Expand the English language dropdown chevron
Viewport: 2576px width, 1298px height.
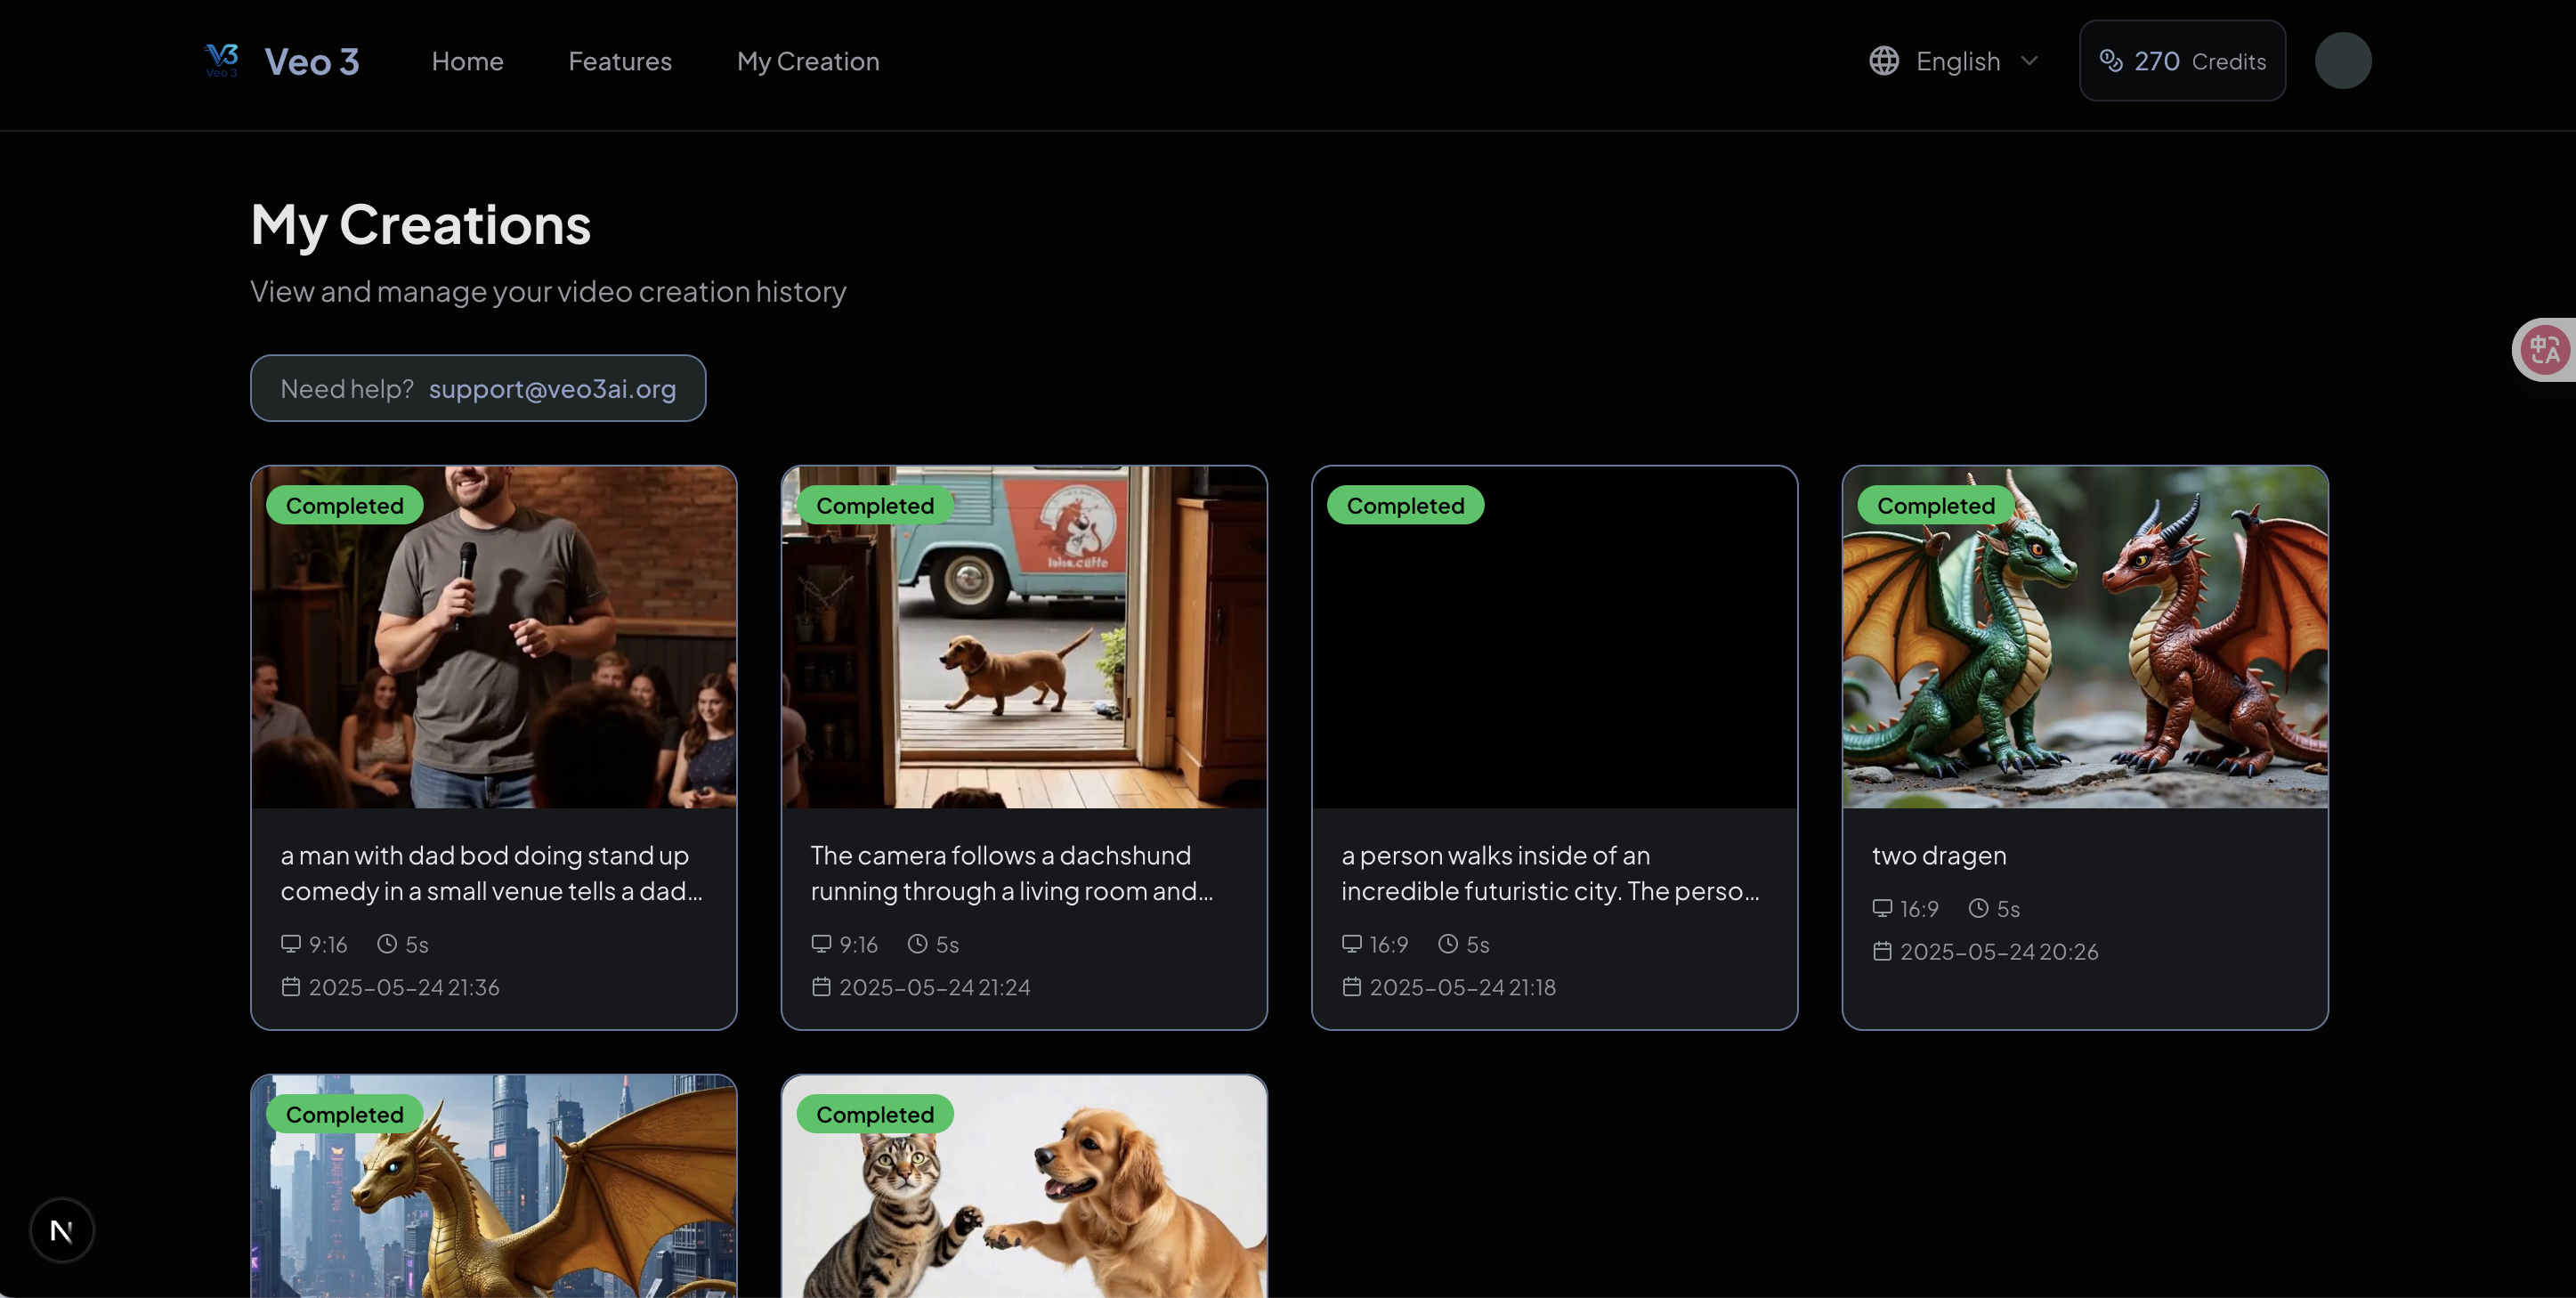click(2029, 61)
